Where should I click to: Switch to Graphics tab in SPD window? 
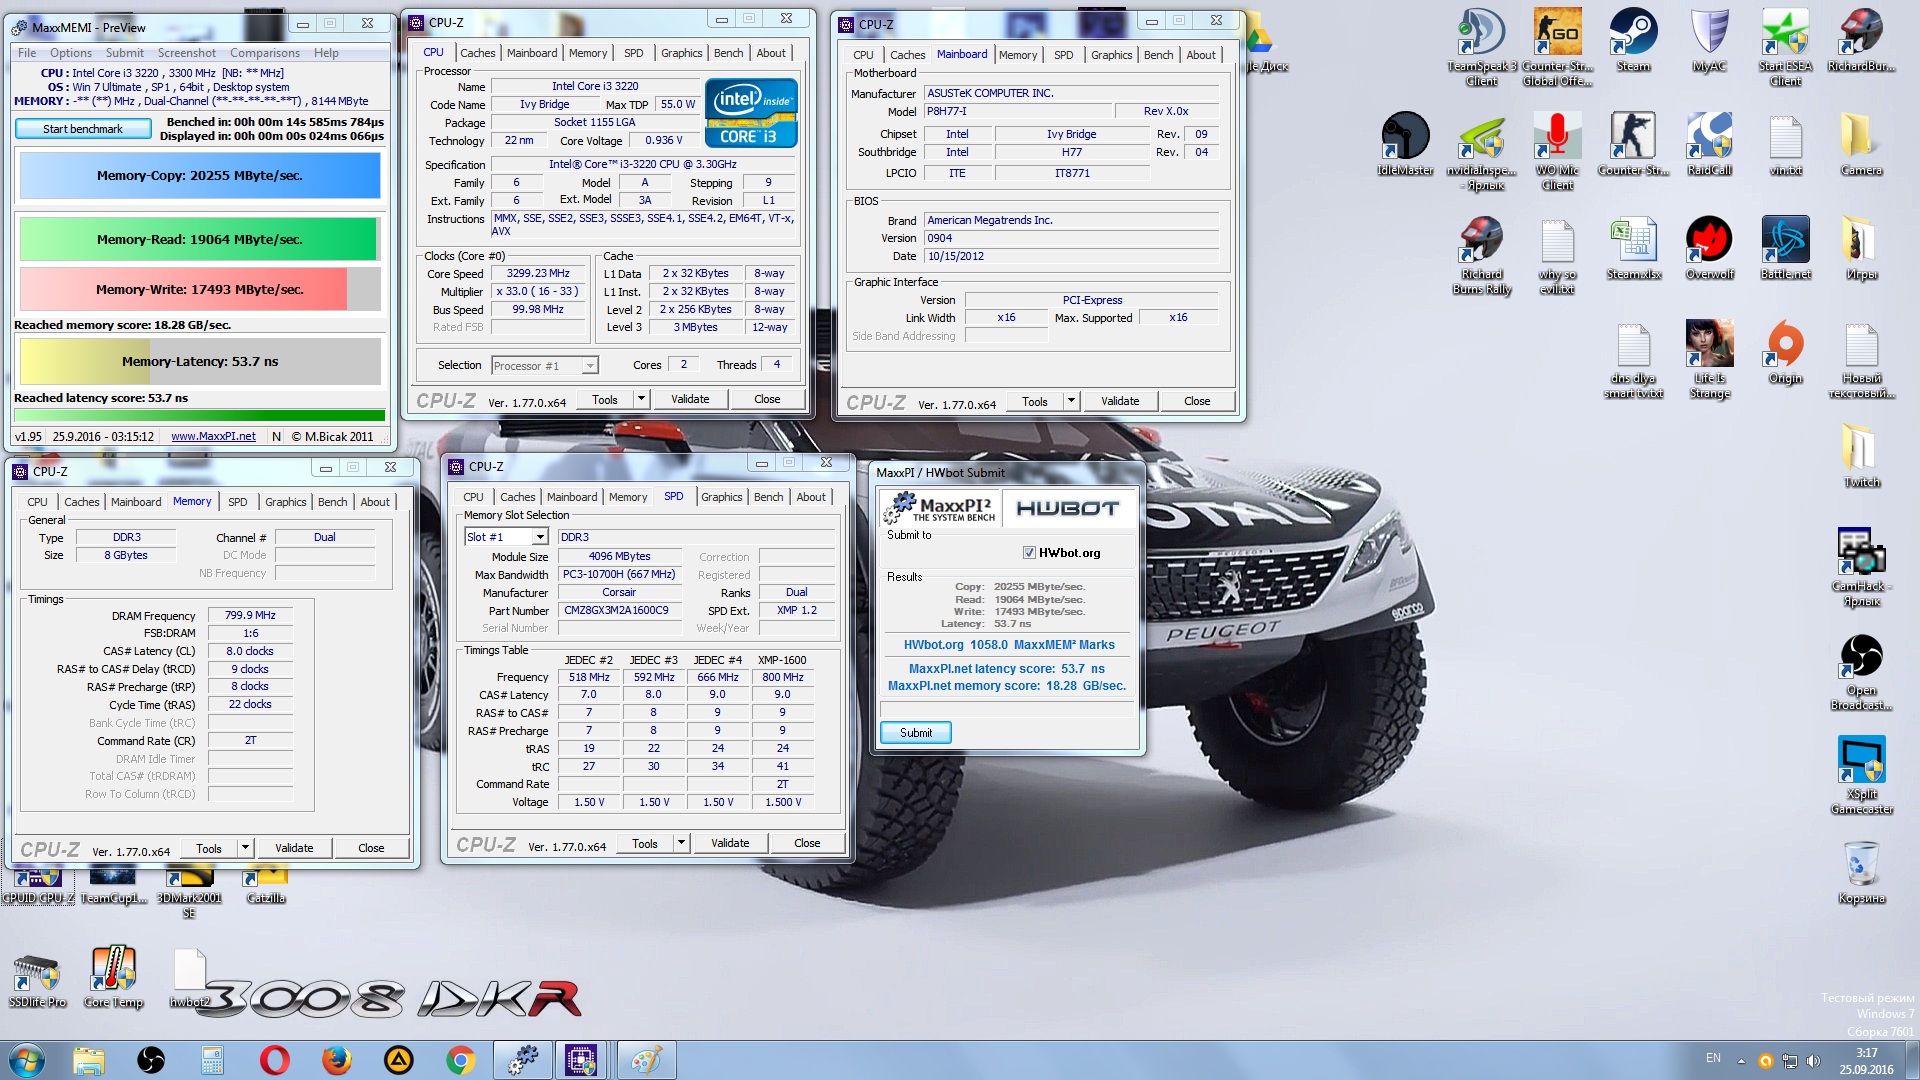[x=721, y=497]
